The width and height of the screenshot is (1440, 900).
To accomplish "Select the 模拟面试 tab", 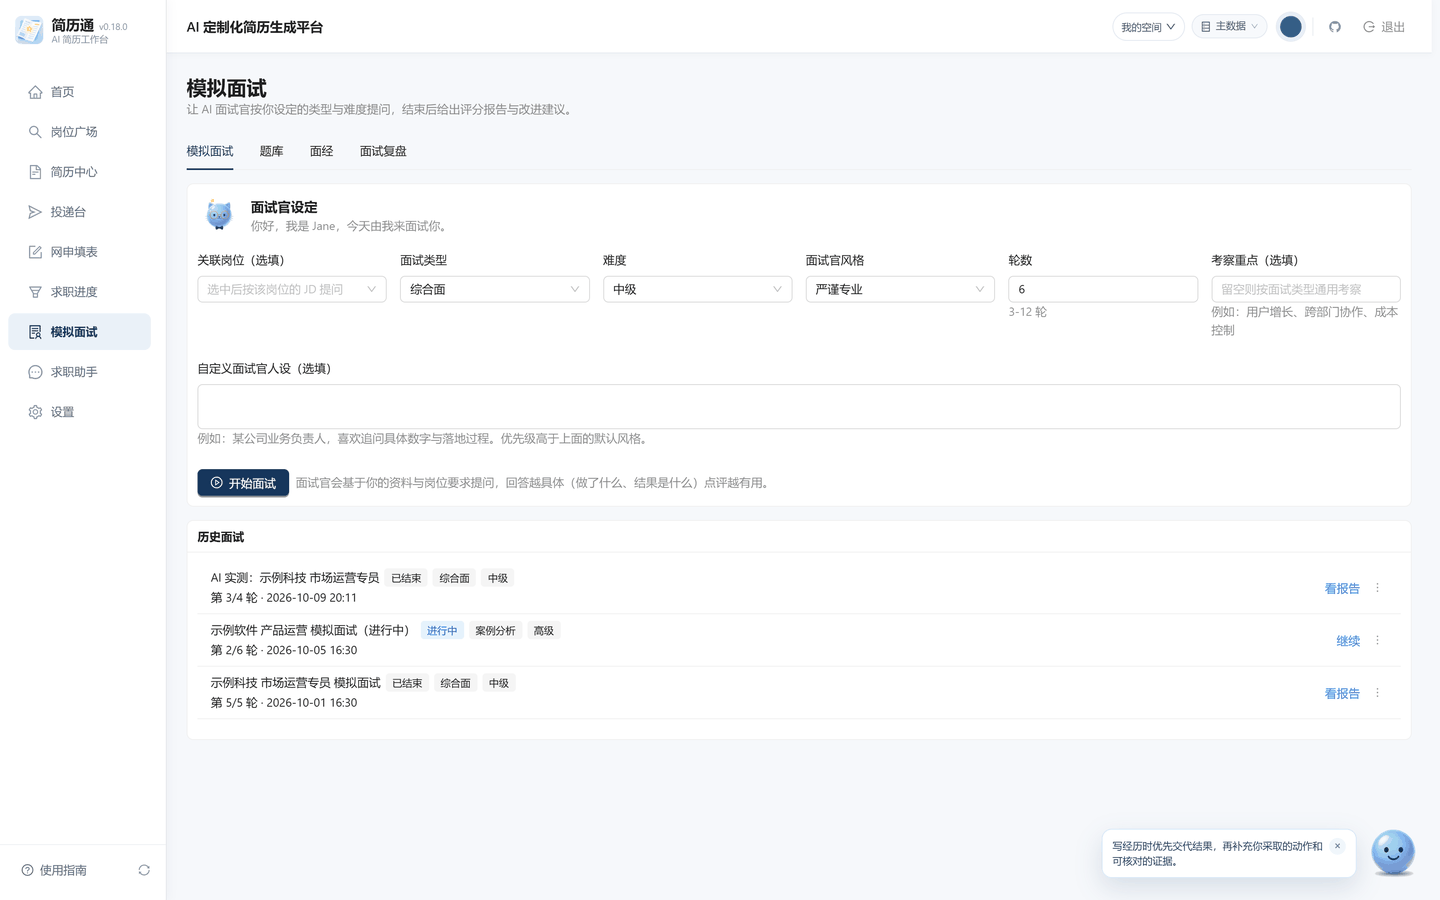I will tap(210, 151).
